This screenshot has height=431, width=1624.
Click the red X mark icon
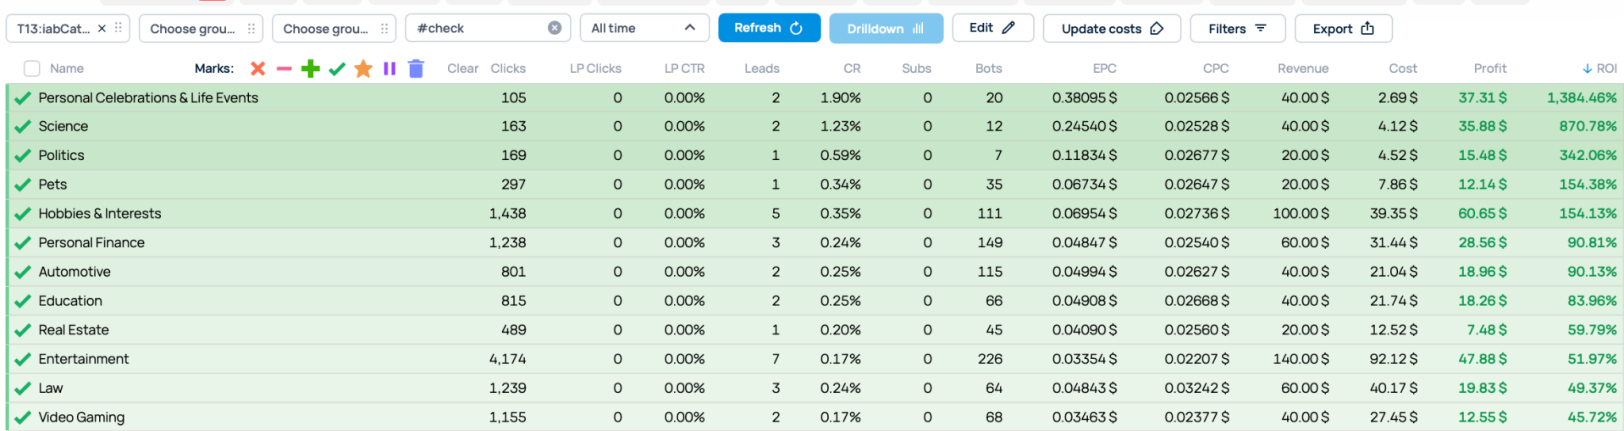point(257,69)
